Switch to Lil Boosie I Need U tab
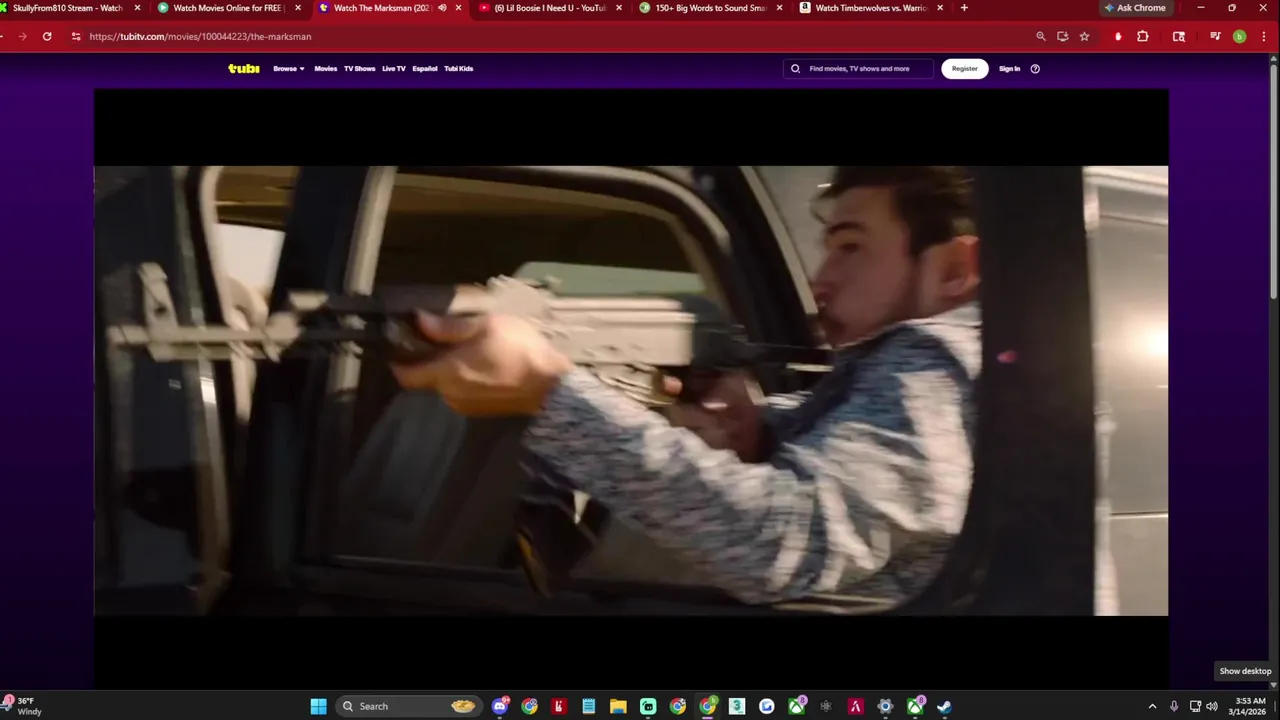The width and height of the screenshot is (1280, 720). [x=549, y=8]
